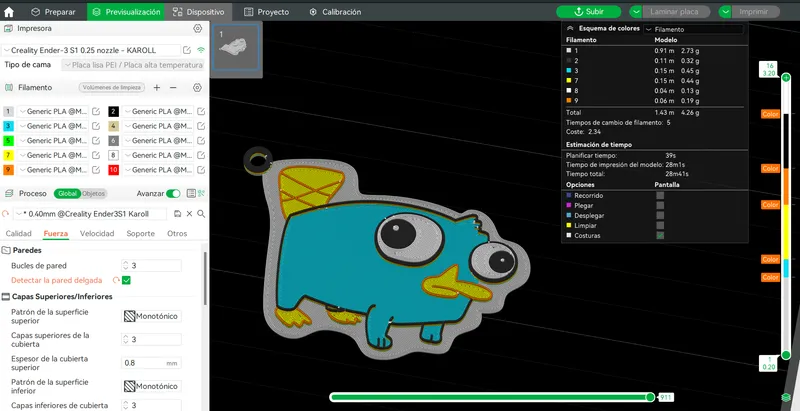Go to the home screen icon
The height and width of the screenshot is (411, 800).
tap(9, 12)
